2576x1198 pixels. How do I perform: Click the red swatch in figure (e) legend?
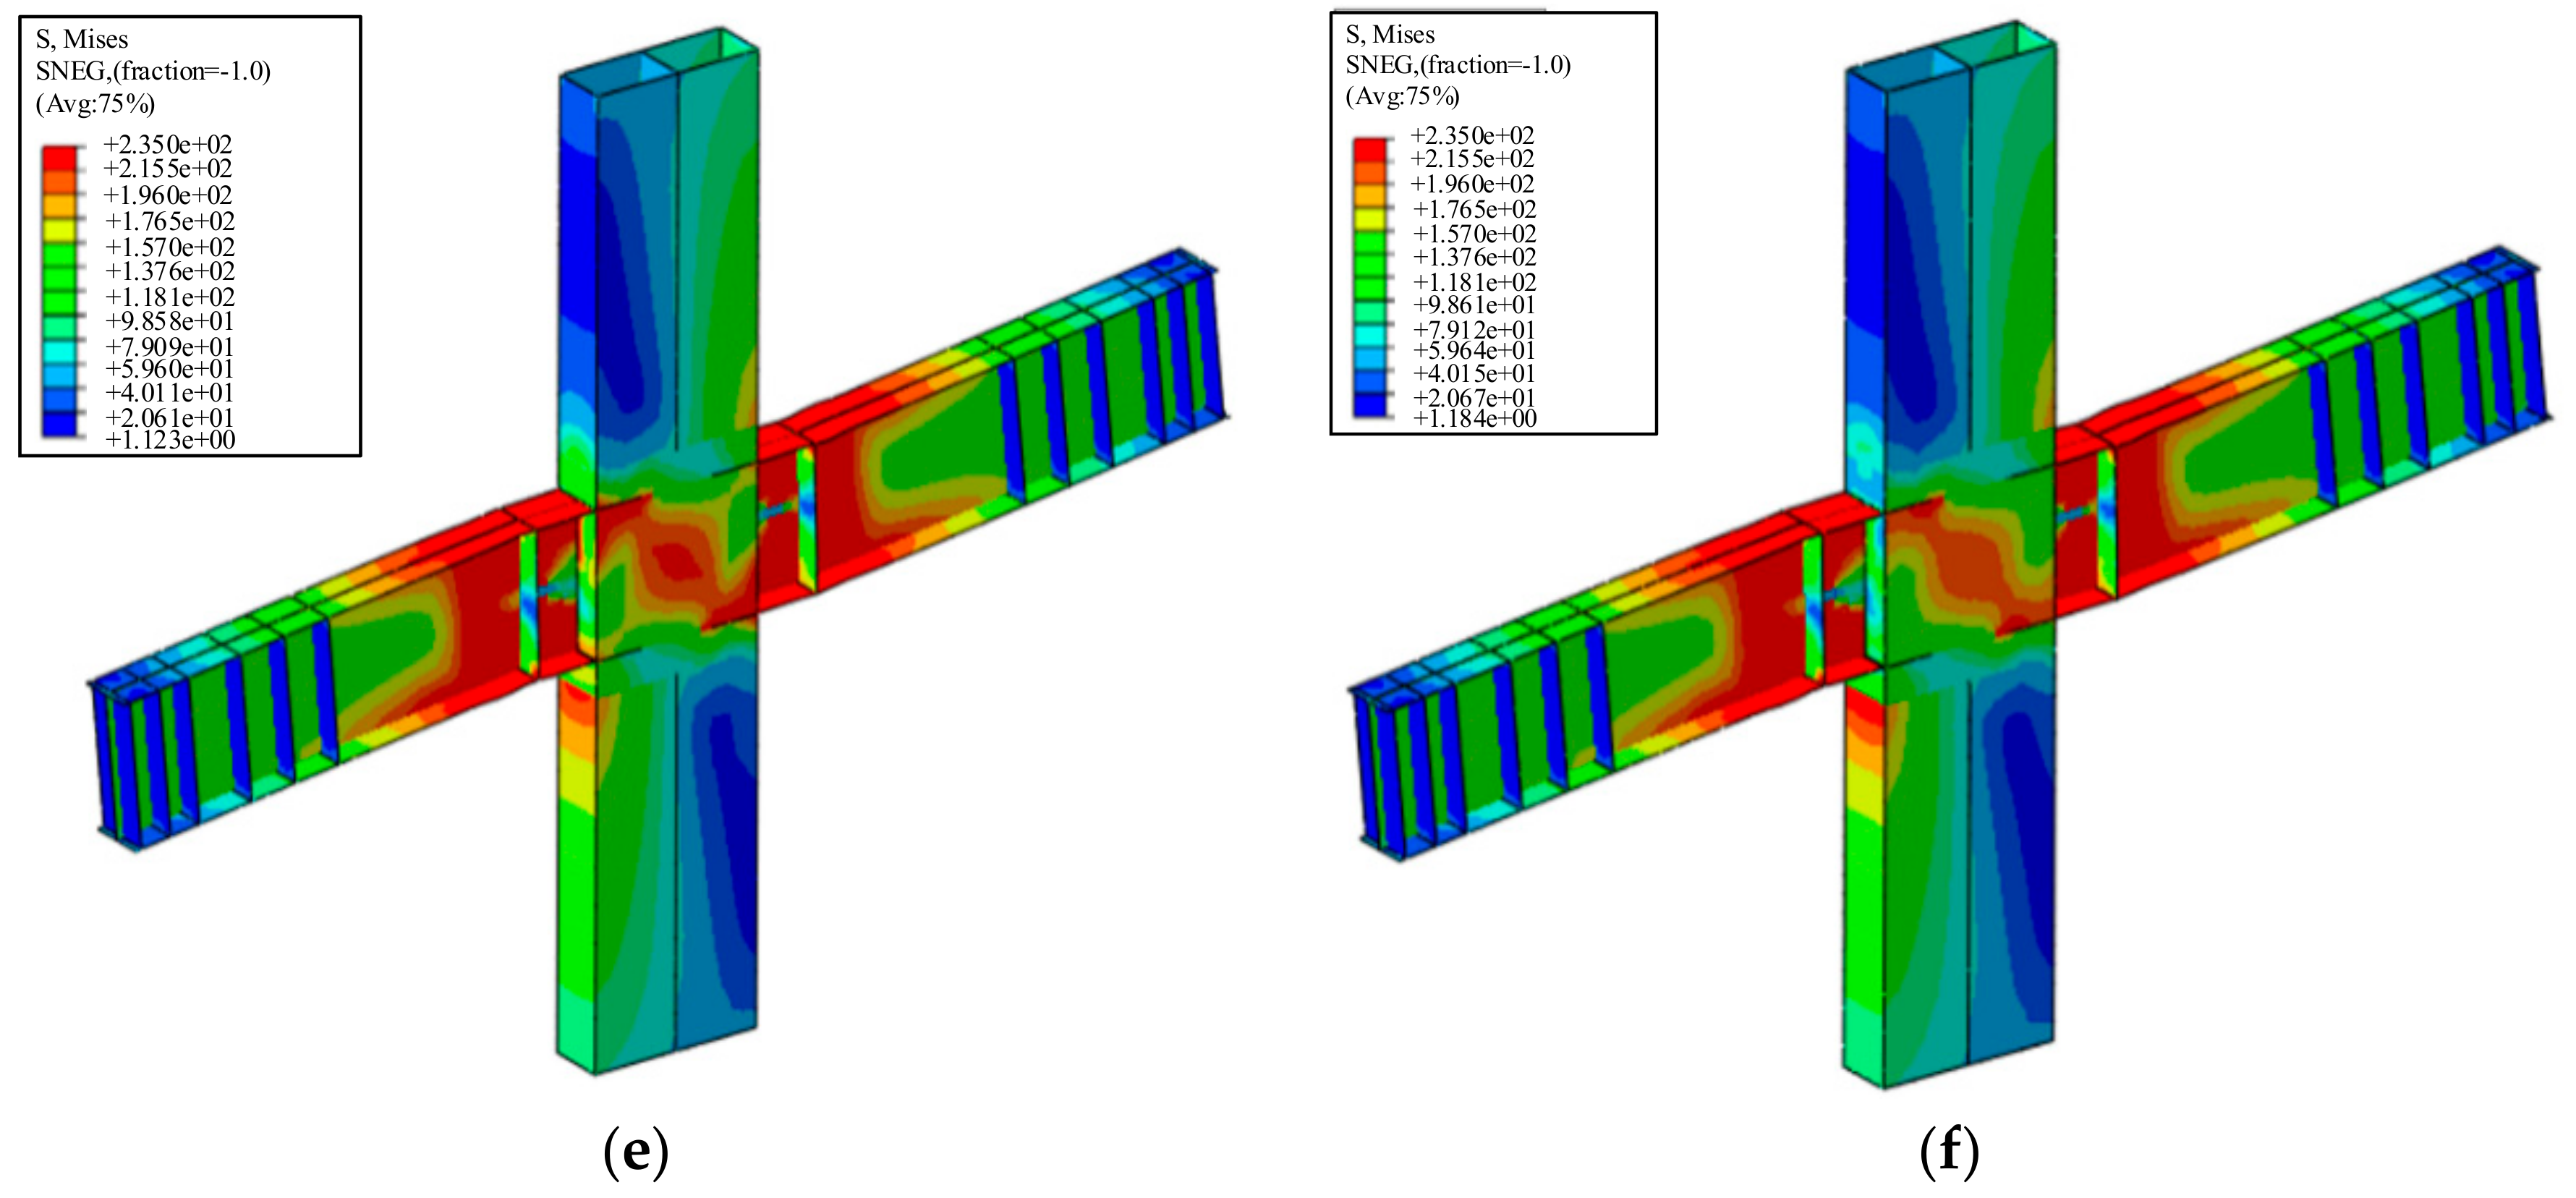(59, 158)
